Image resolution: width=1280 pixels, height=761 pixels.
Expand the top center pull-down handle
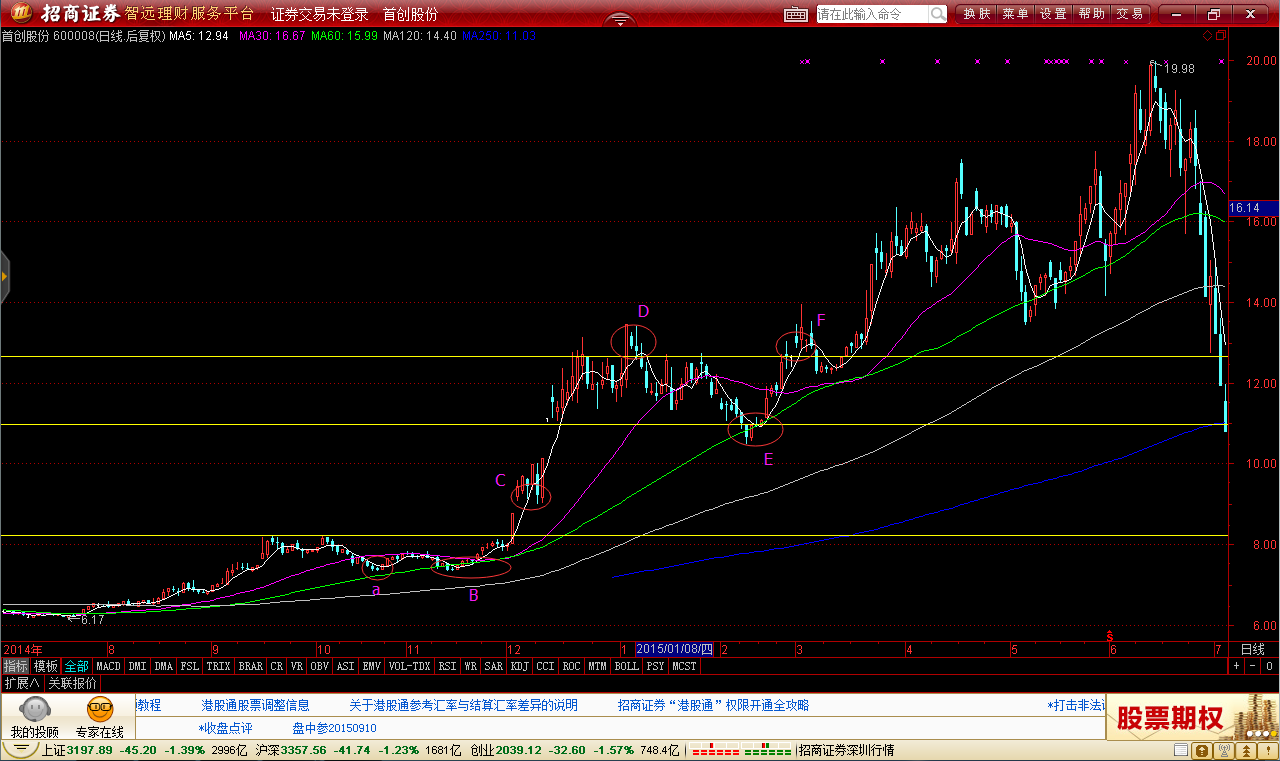tap(619, 17)
